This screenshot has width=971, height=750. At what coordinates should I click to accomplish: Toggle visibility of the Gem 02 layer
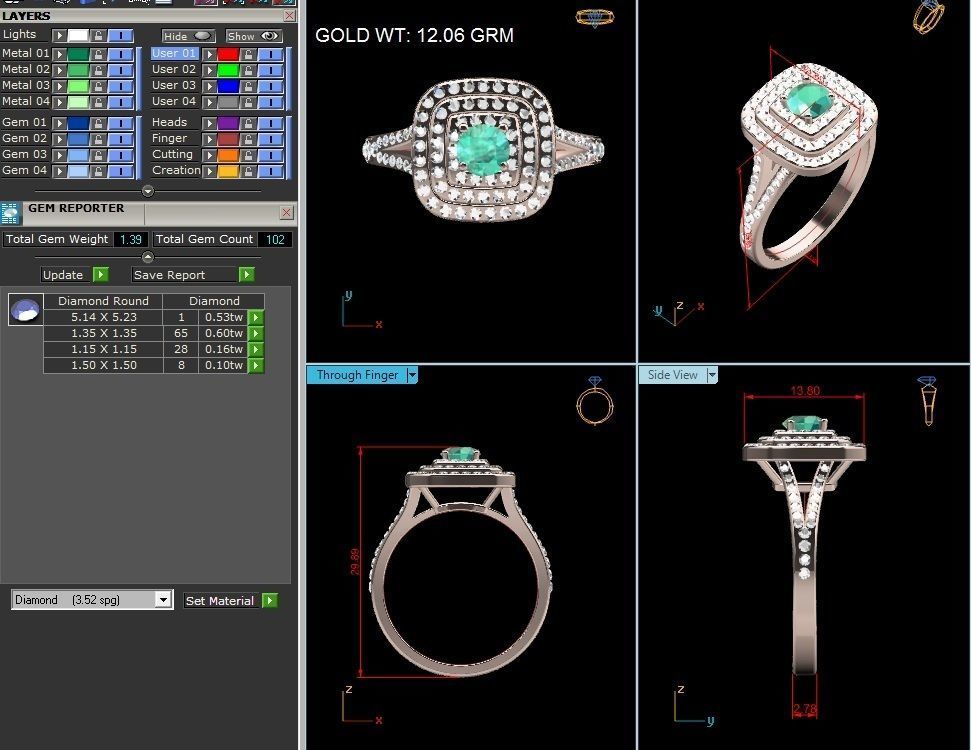click(x=121, y=139)
